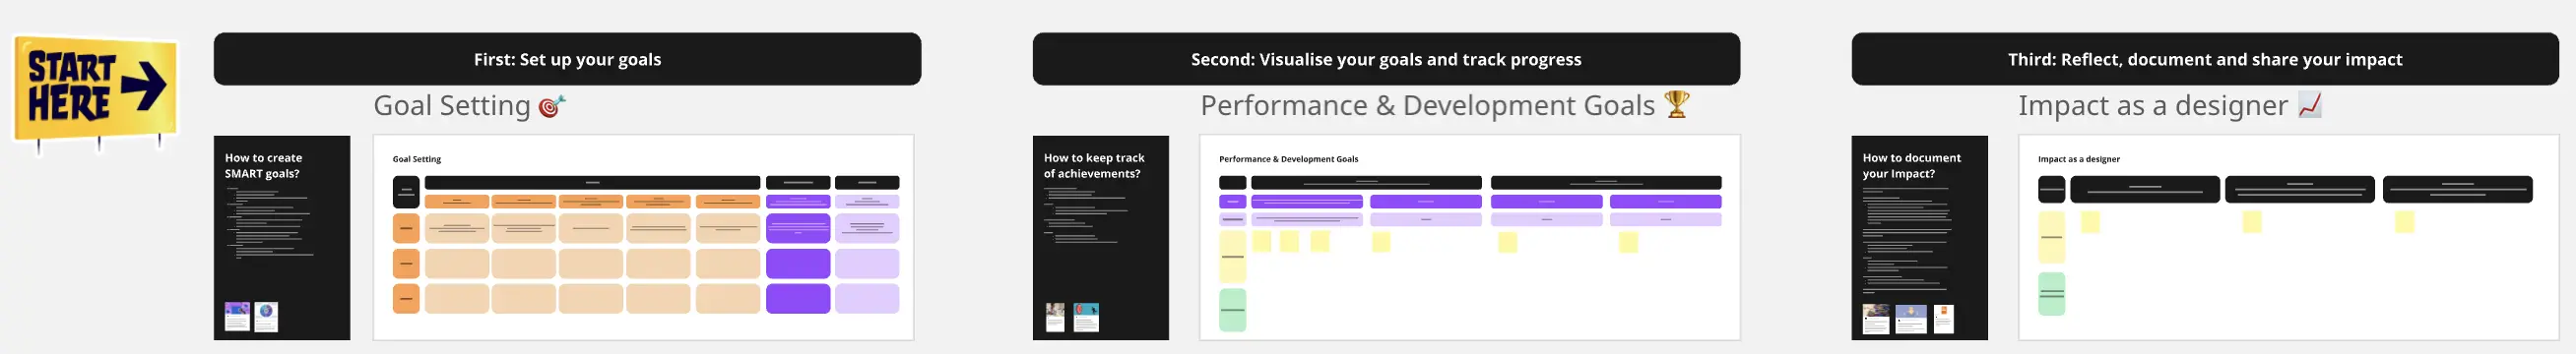
Task: Select the last dark purple cell in Goal Setting
Action: point(798,299)
